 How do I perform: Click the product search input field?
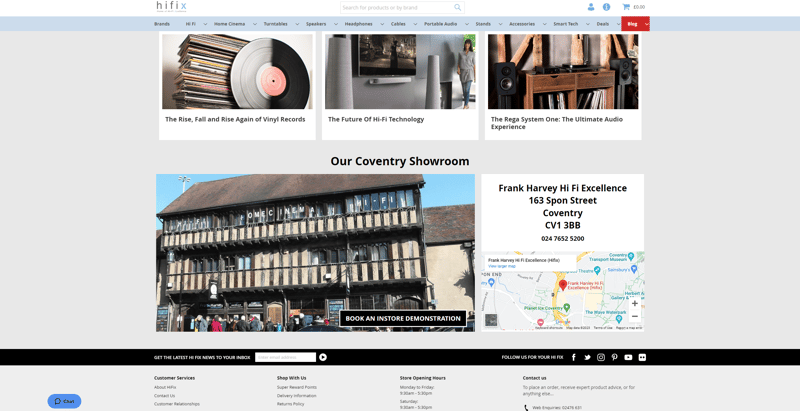396,8
